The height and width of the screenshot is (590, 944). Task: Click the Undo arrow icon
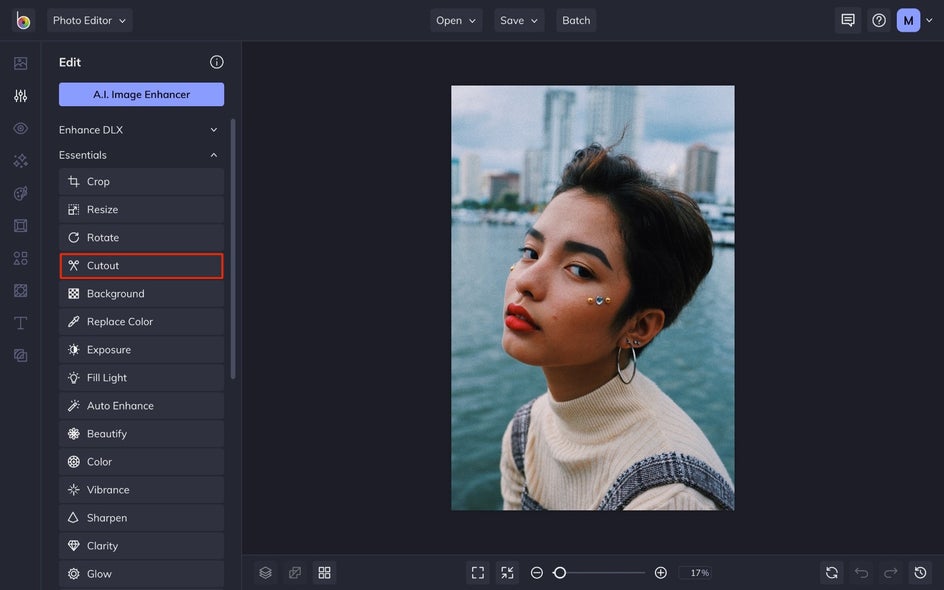point(861,573)
